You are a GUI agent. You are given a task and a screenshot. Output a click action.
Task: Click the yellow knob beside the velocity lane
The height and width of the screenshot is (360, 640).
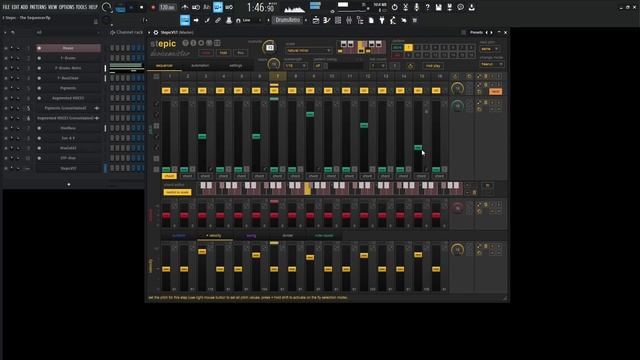pos(458,250)
